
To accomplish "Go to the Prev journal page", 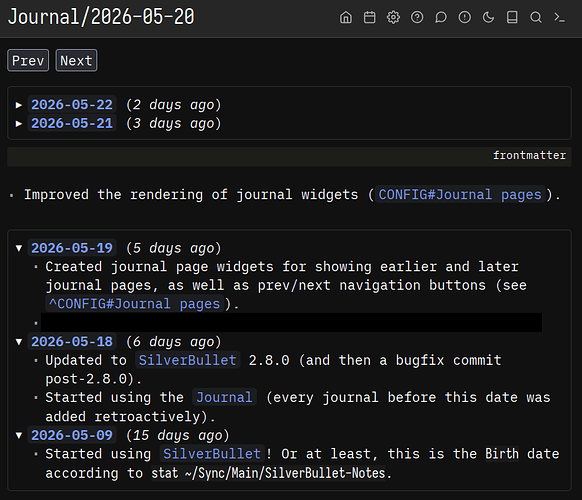I will click(x=28, y=61).
